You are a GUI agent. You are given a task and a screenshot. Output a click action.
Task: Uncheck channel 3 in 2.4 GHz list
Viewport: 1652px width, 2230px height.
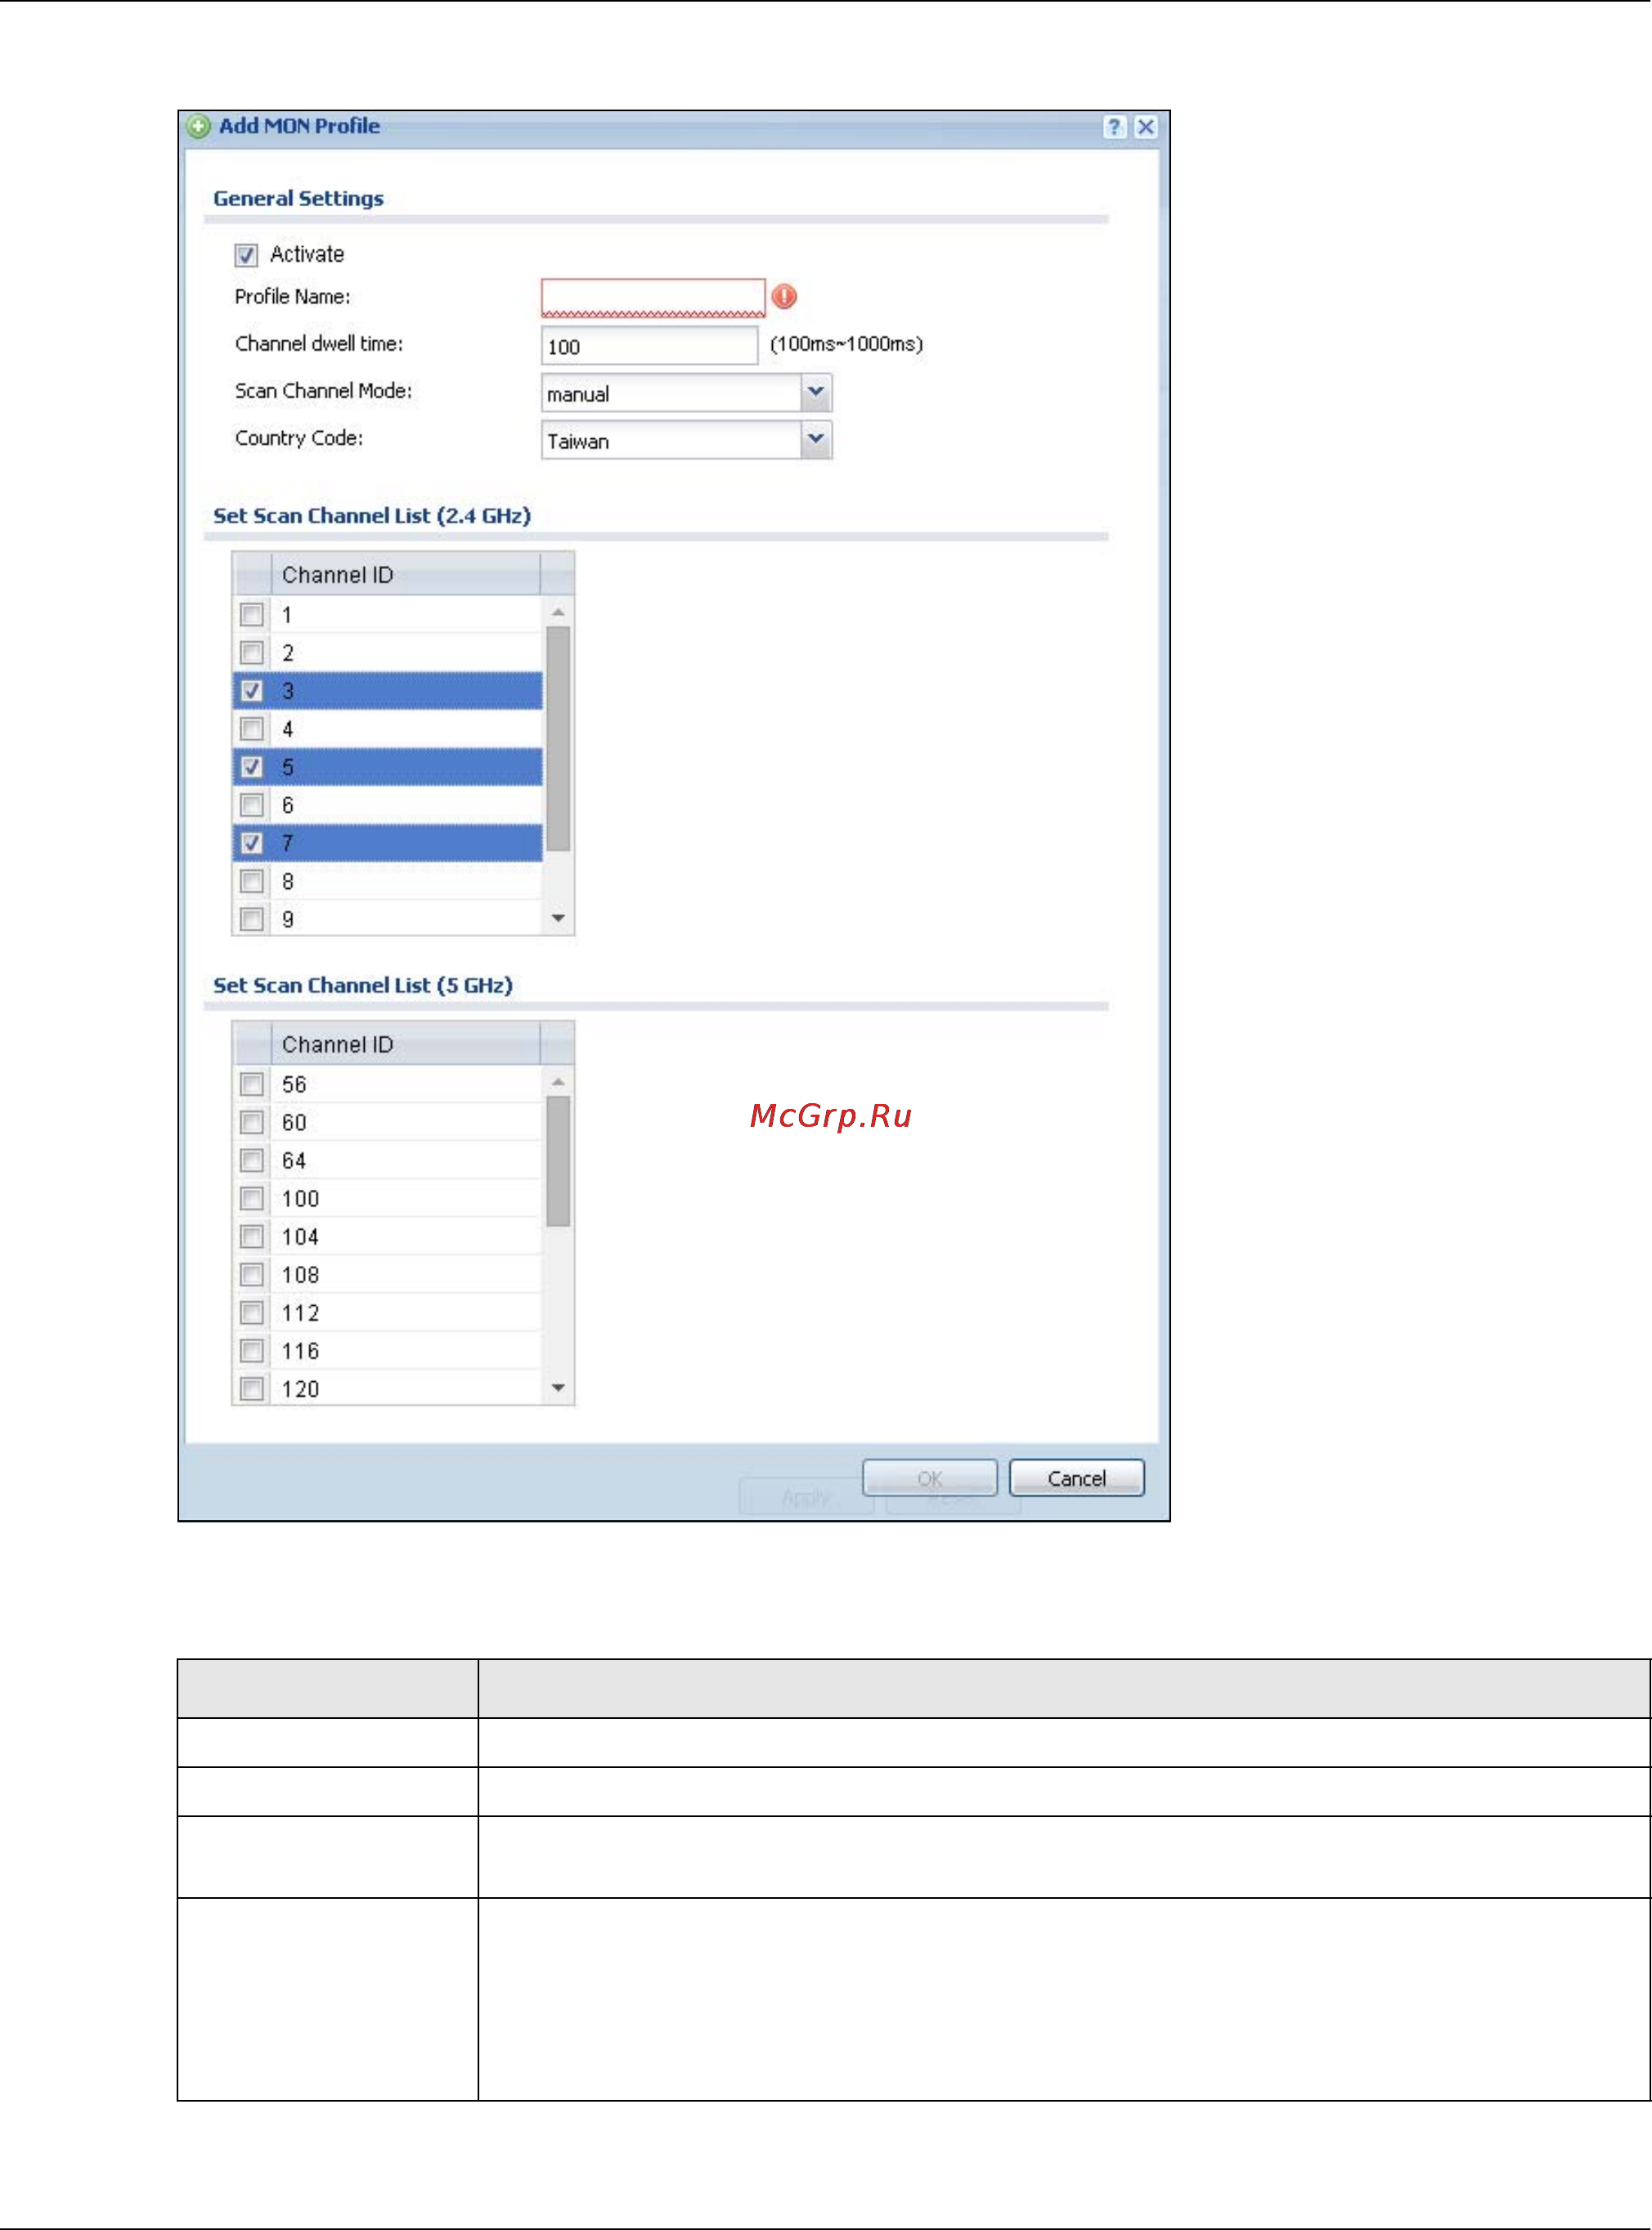[x=252, y=691]
